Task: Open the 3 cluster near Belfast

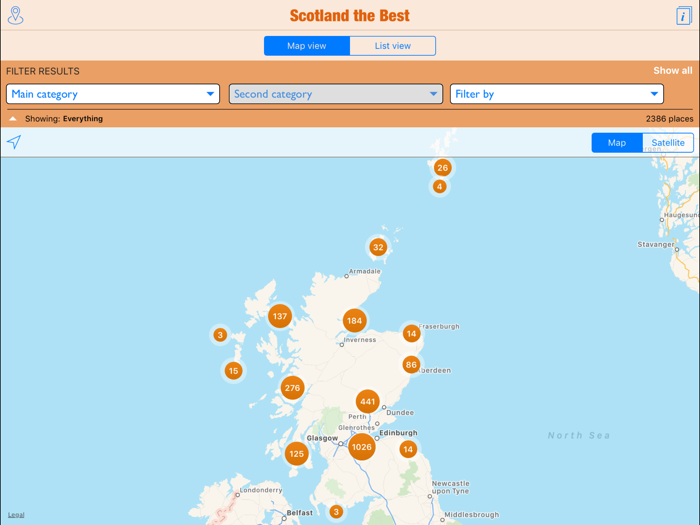Action: click(336, 512)
